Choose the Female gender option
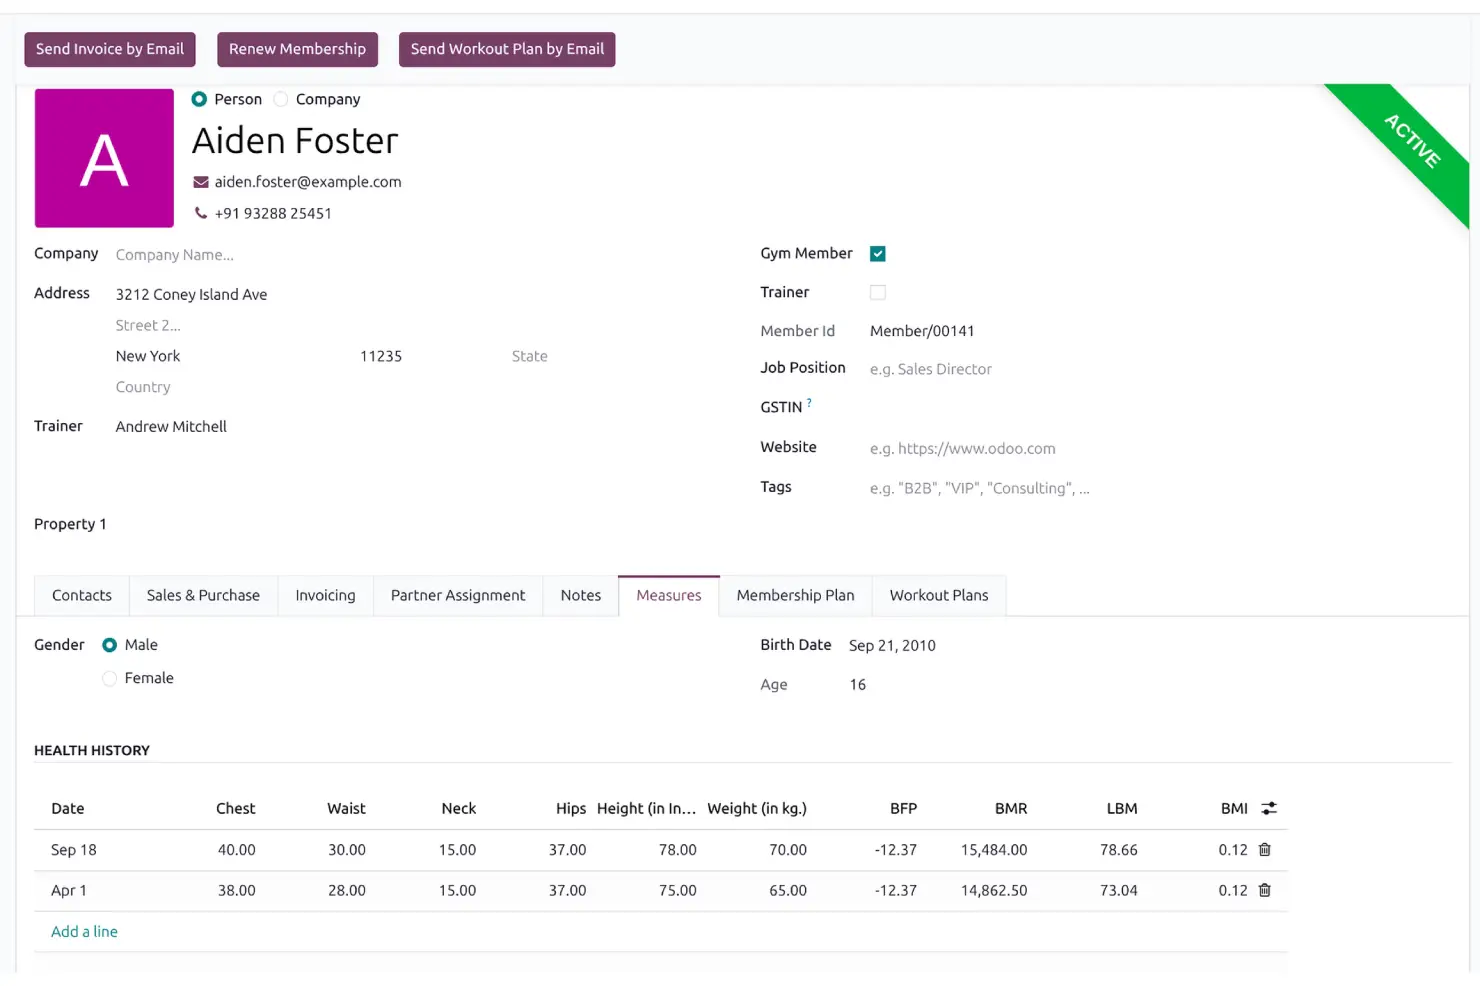Screen dimensions: 1480x986 (110, 678)
